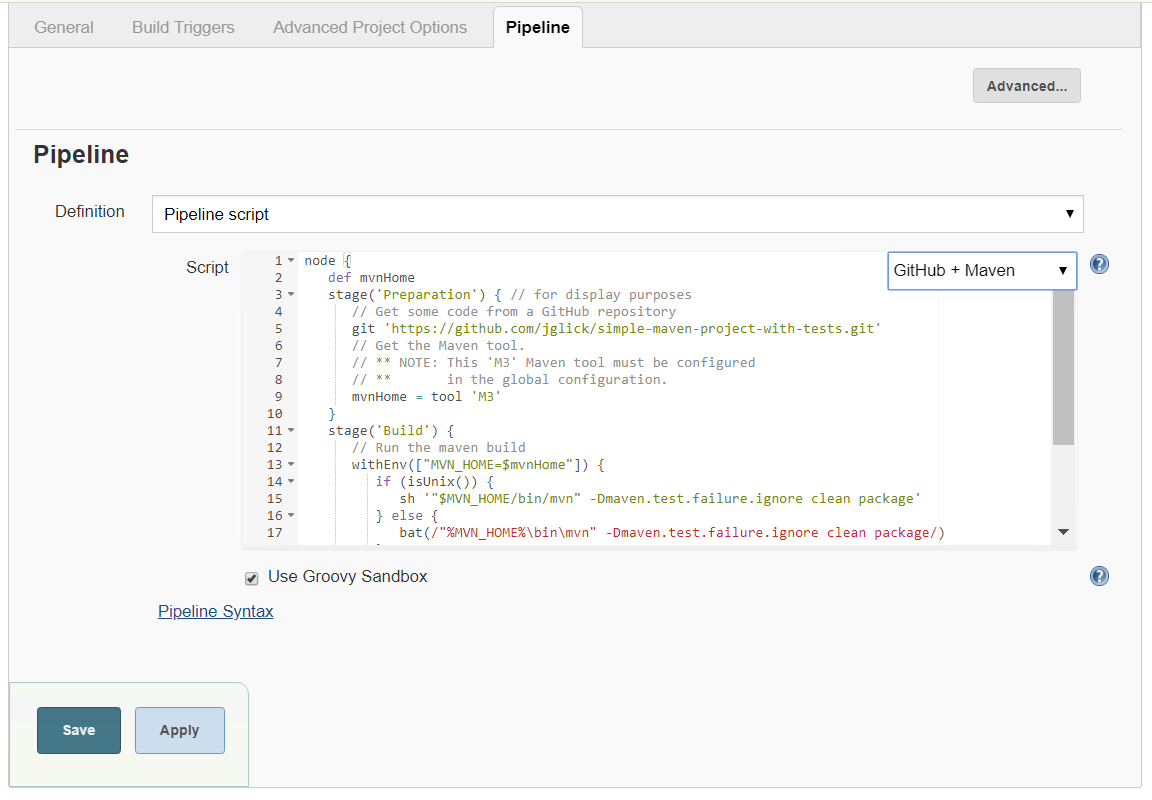Click the Advanced... button
Screen dimensions: 1152x800
pos(1026,86)
